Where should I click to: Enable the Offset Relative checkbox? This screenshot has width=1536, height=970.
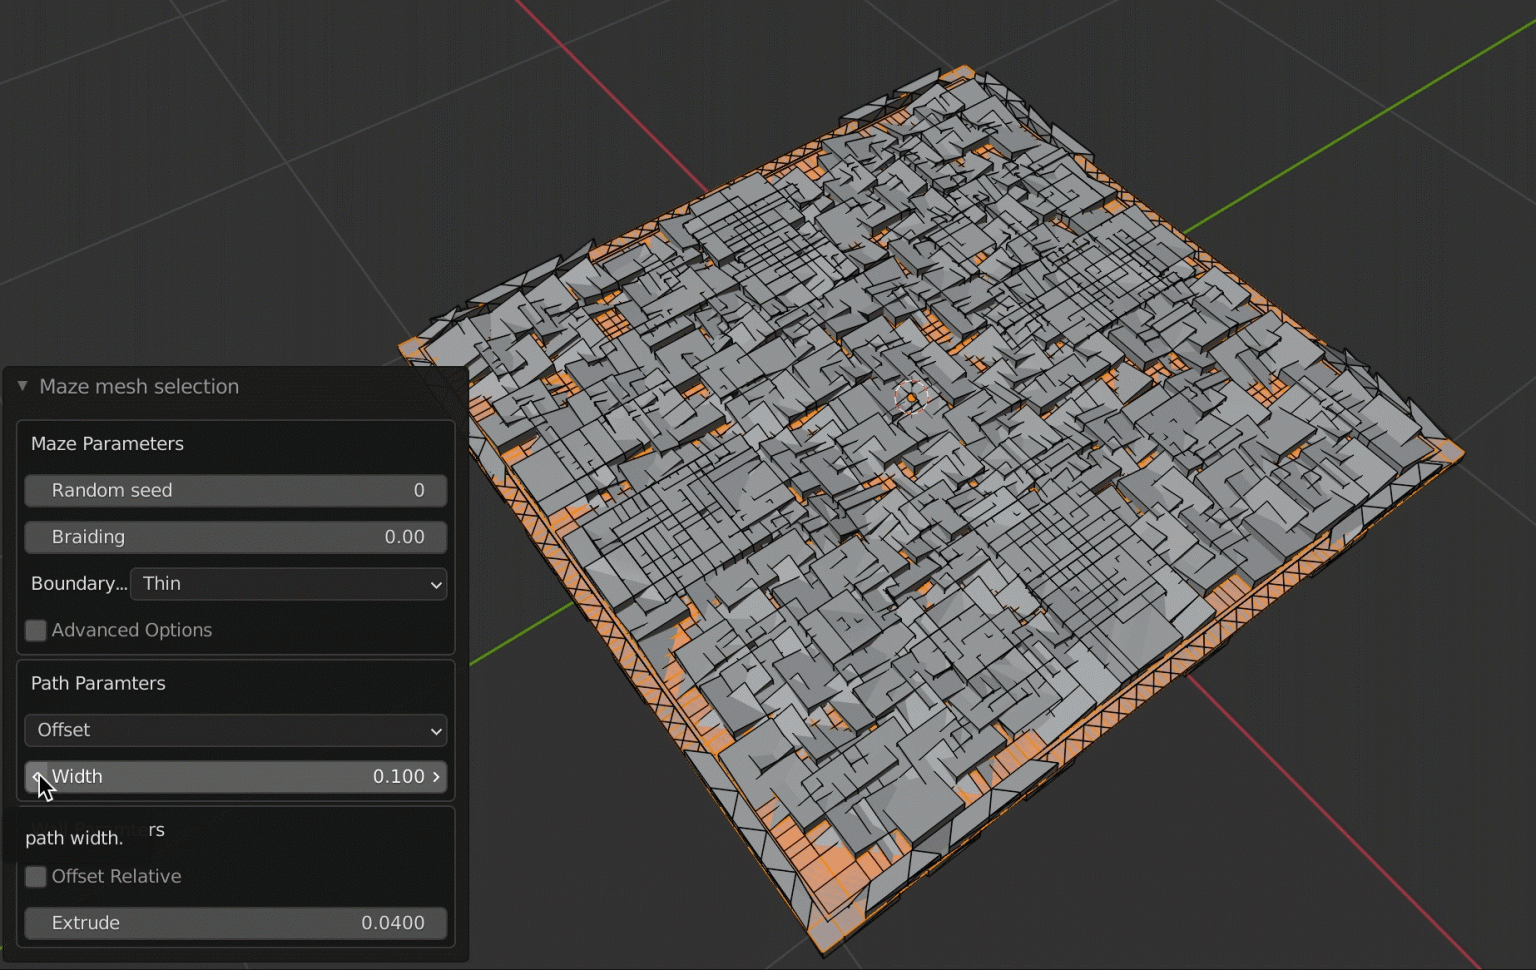[x=35, y=876]
